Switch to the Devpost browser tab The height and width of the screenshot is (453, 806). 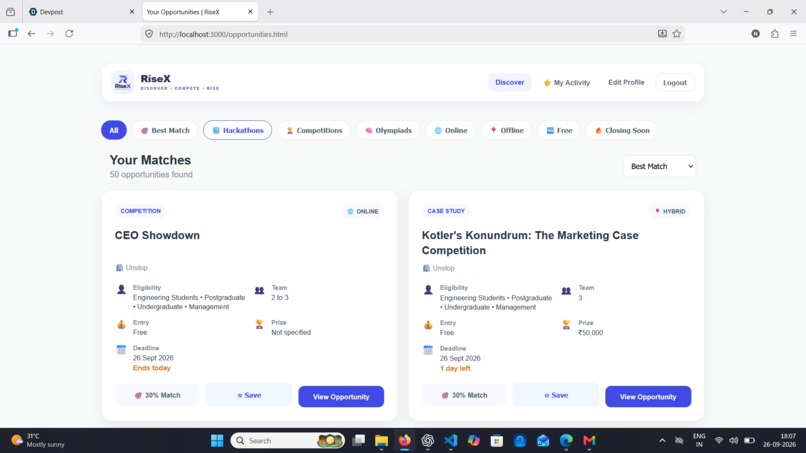pyautogui.click(x=81, y=11)
